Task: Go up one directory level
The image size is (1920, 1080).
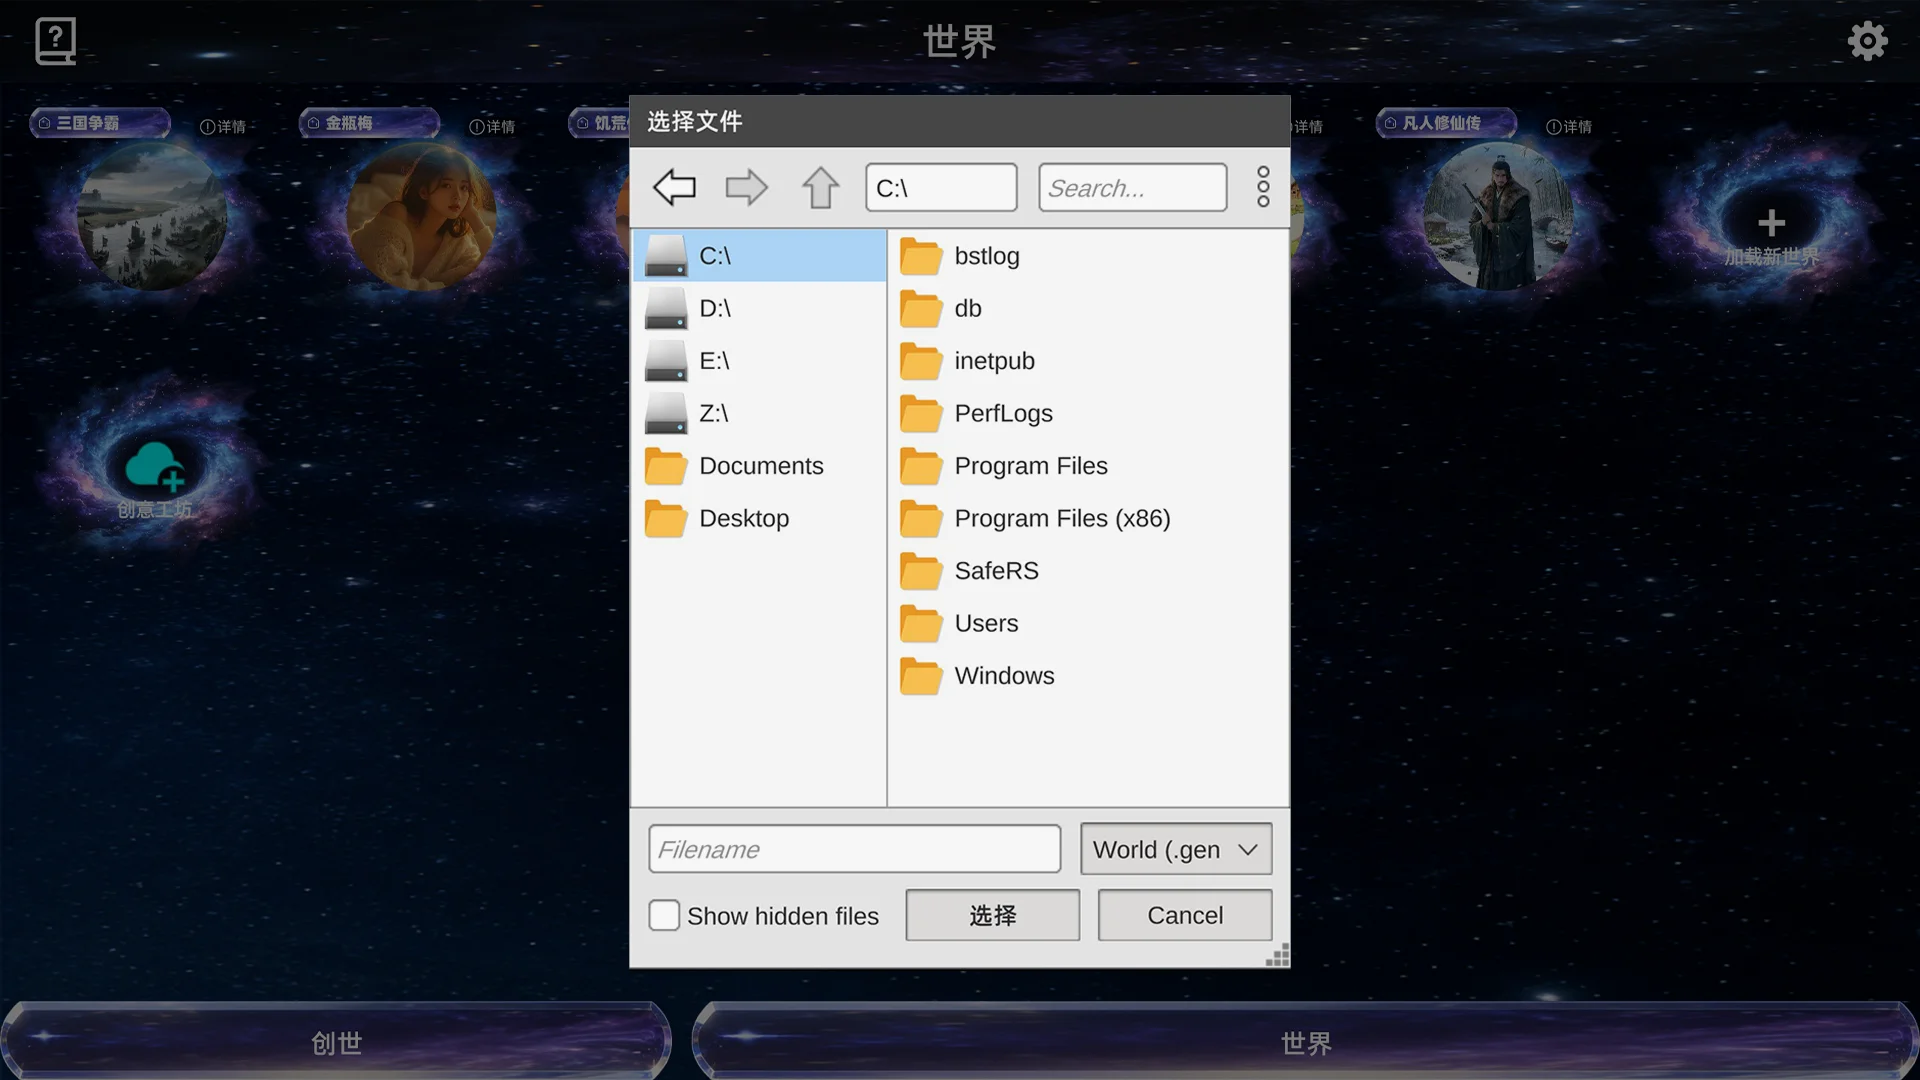Action: click(x=820, y=187)
